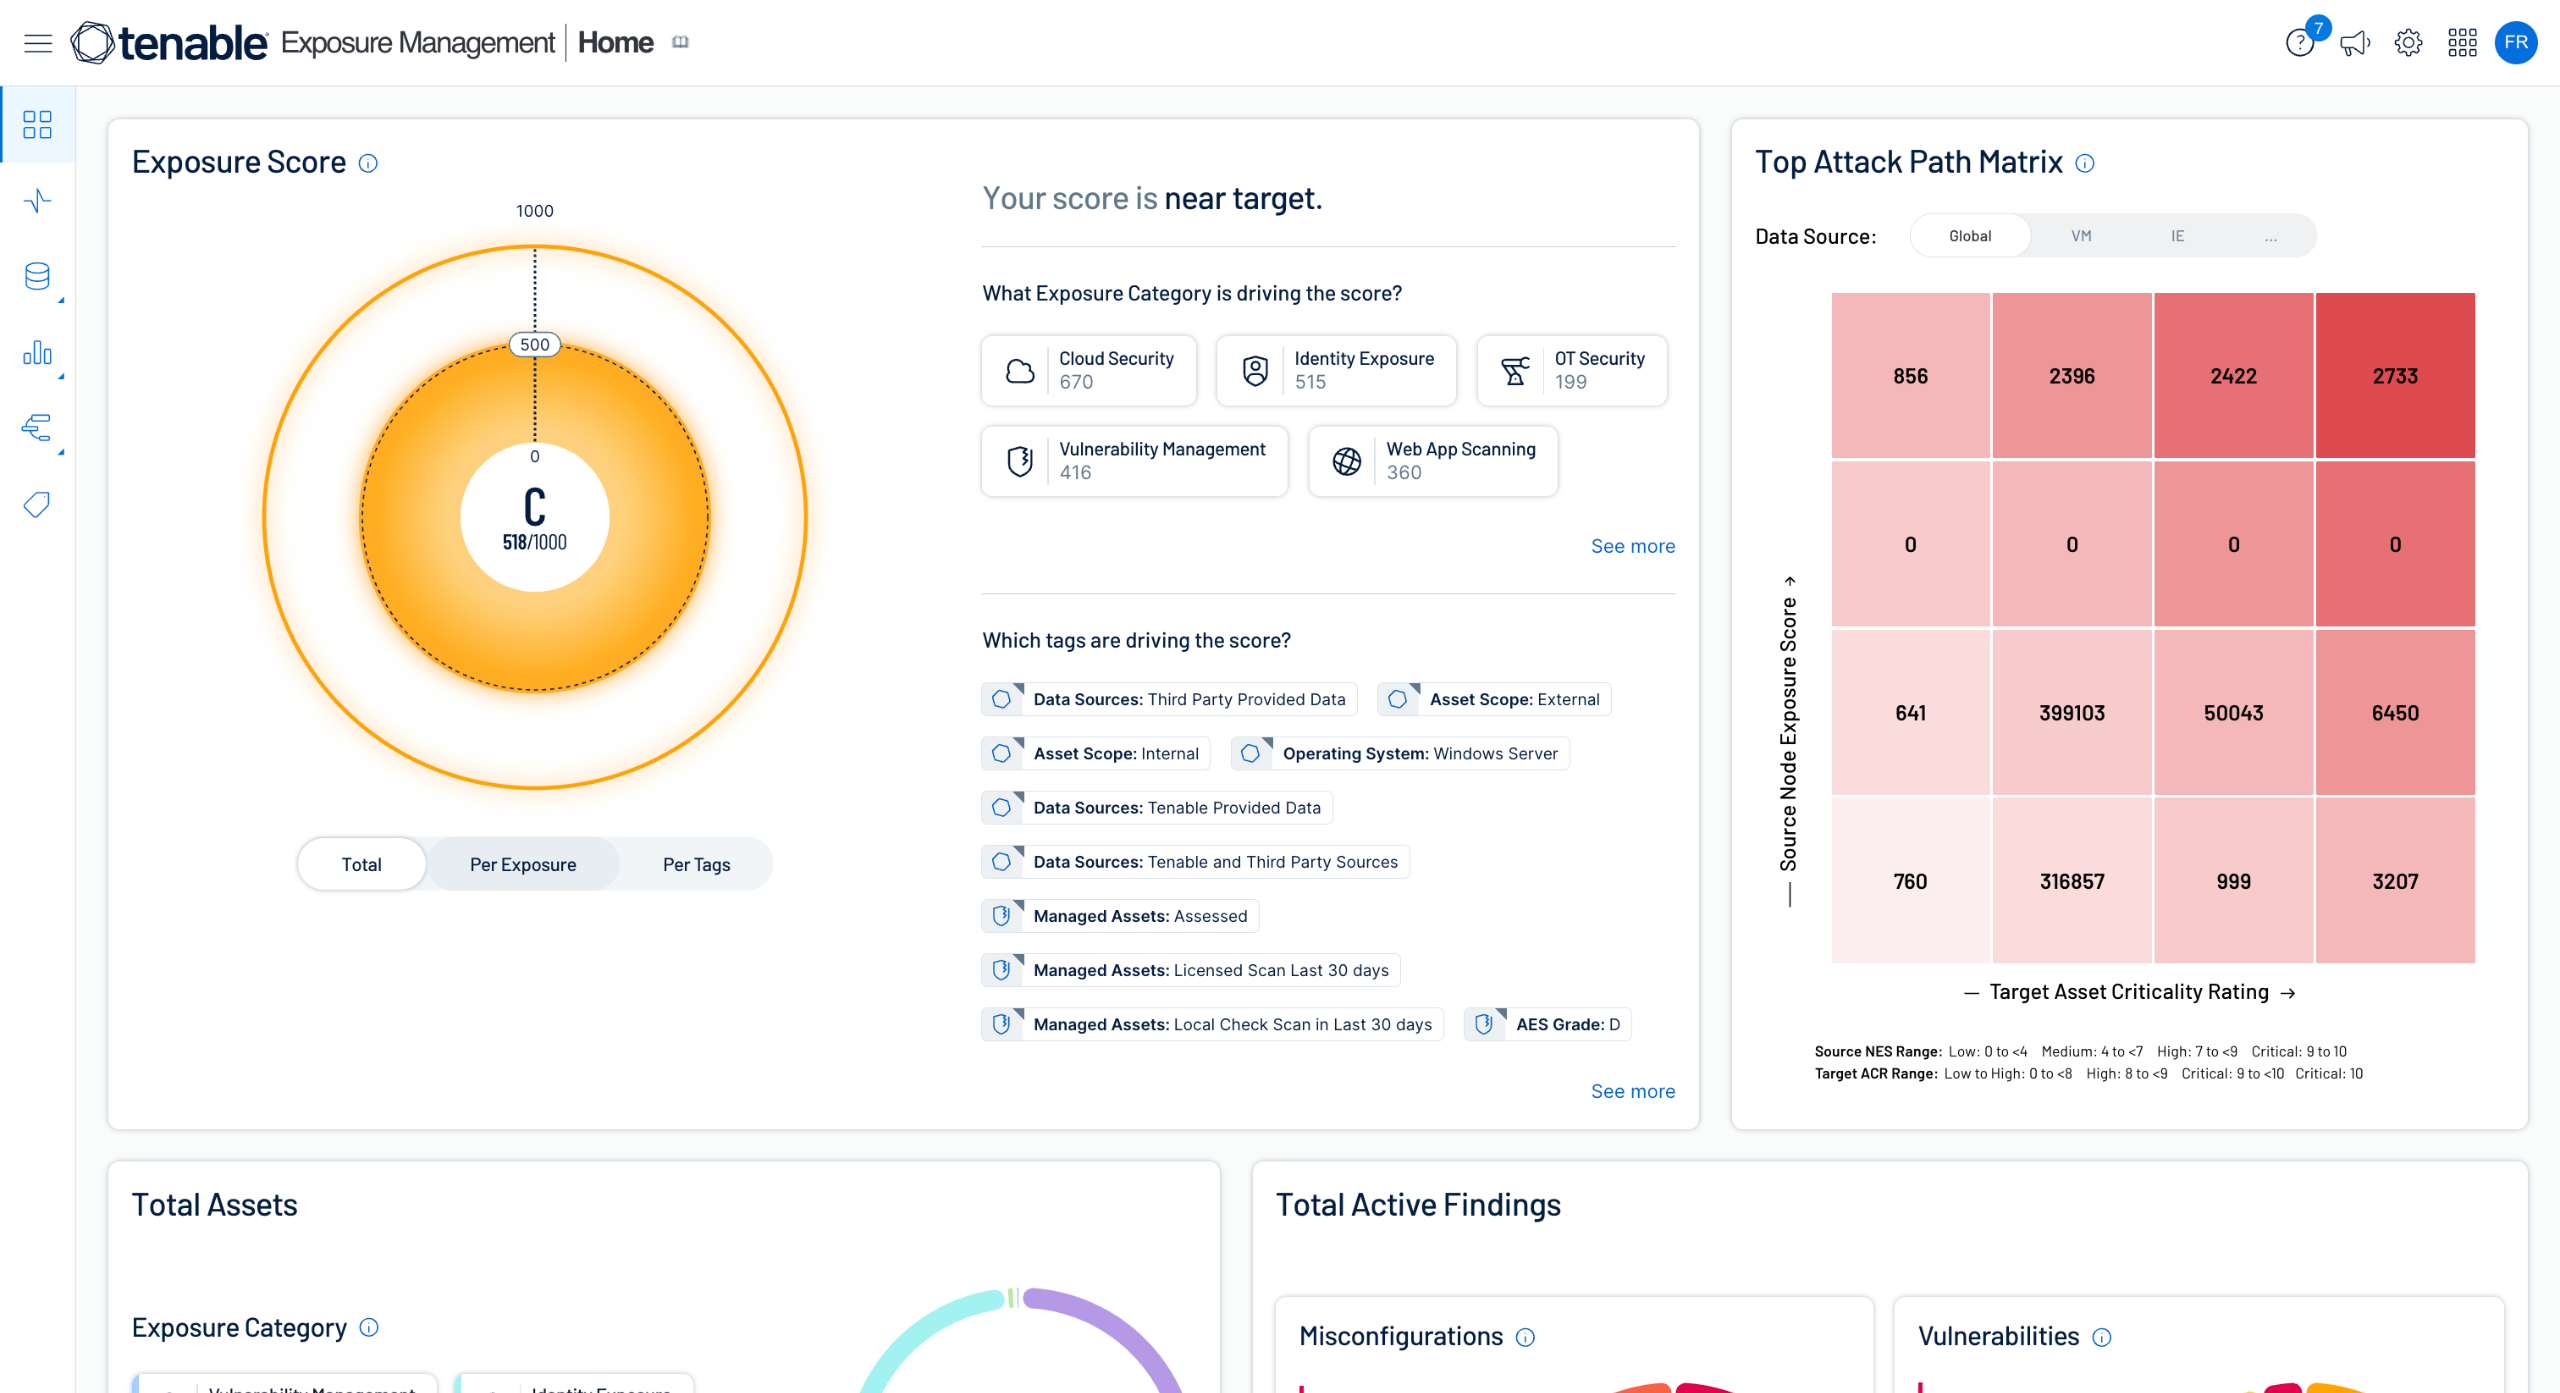This screenshot has width=2560, height=1393.
Task: Select the IE data source tab
Action: (x=2177, y=236)
